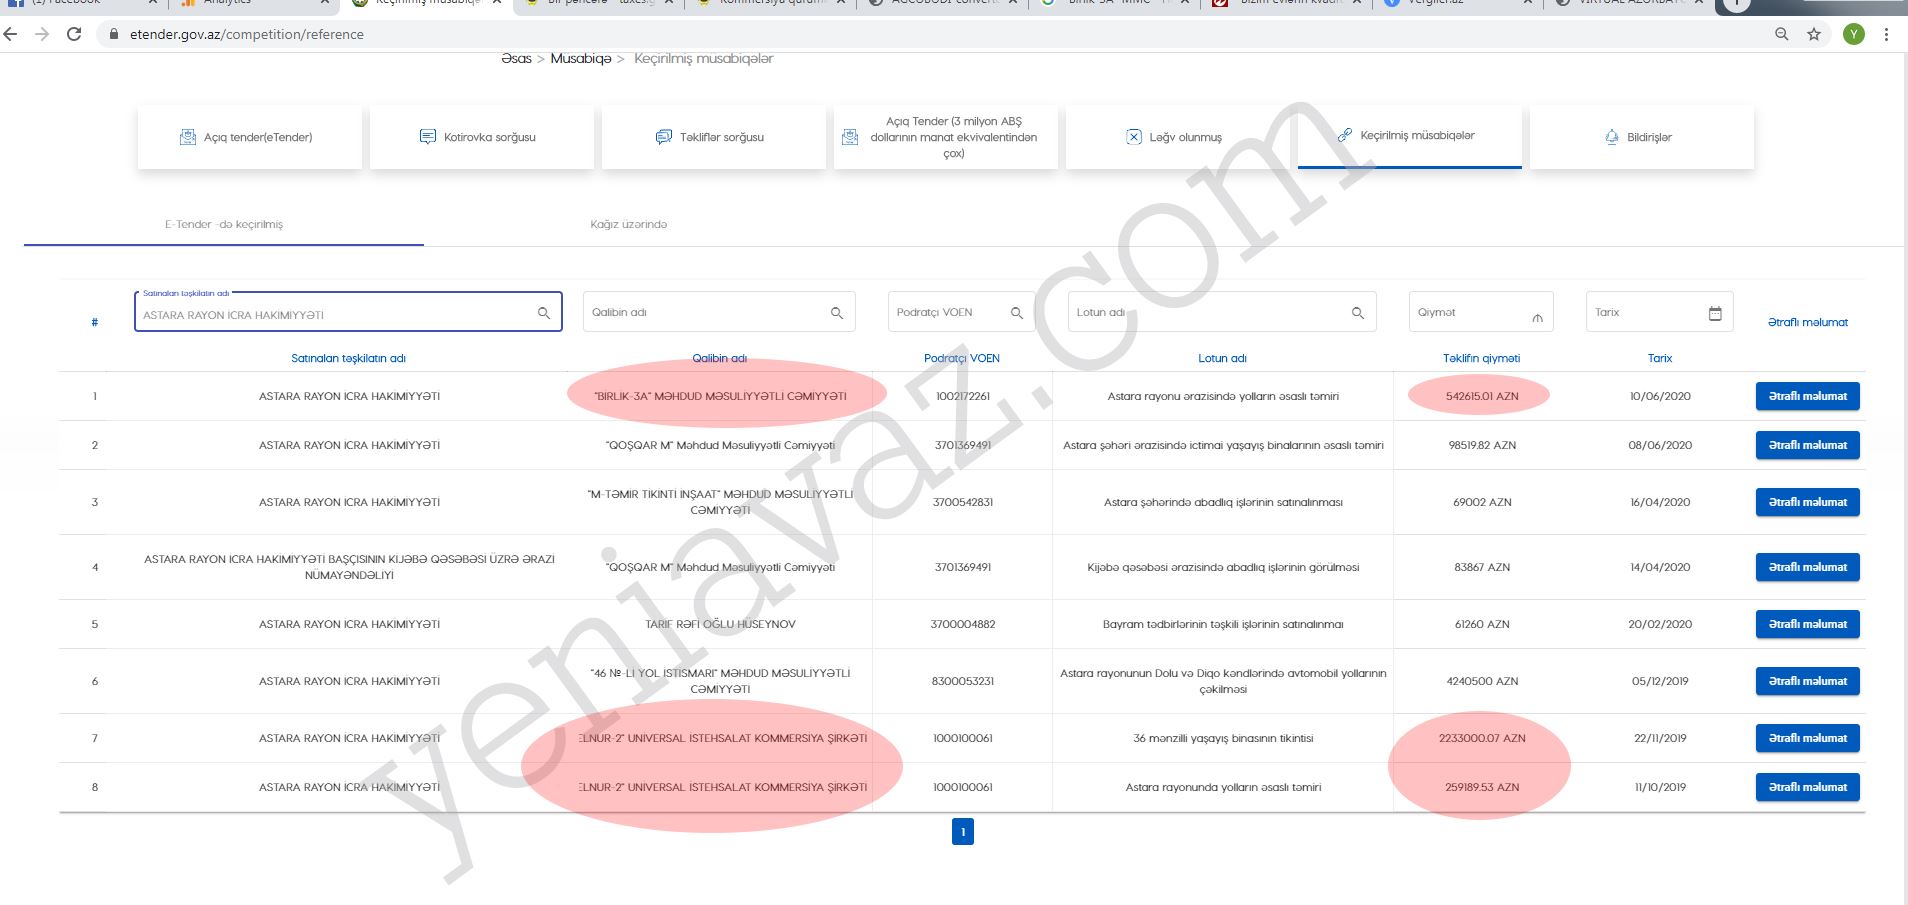The width and height of the screenshot is (1908, 905).
Task: Switch to Kağız üzərində tab
Action: pos(628,224)
